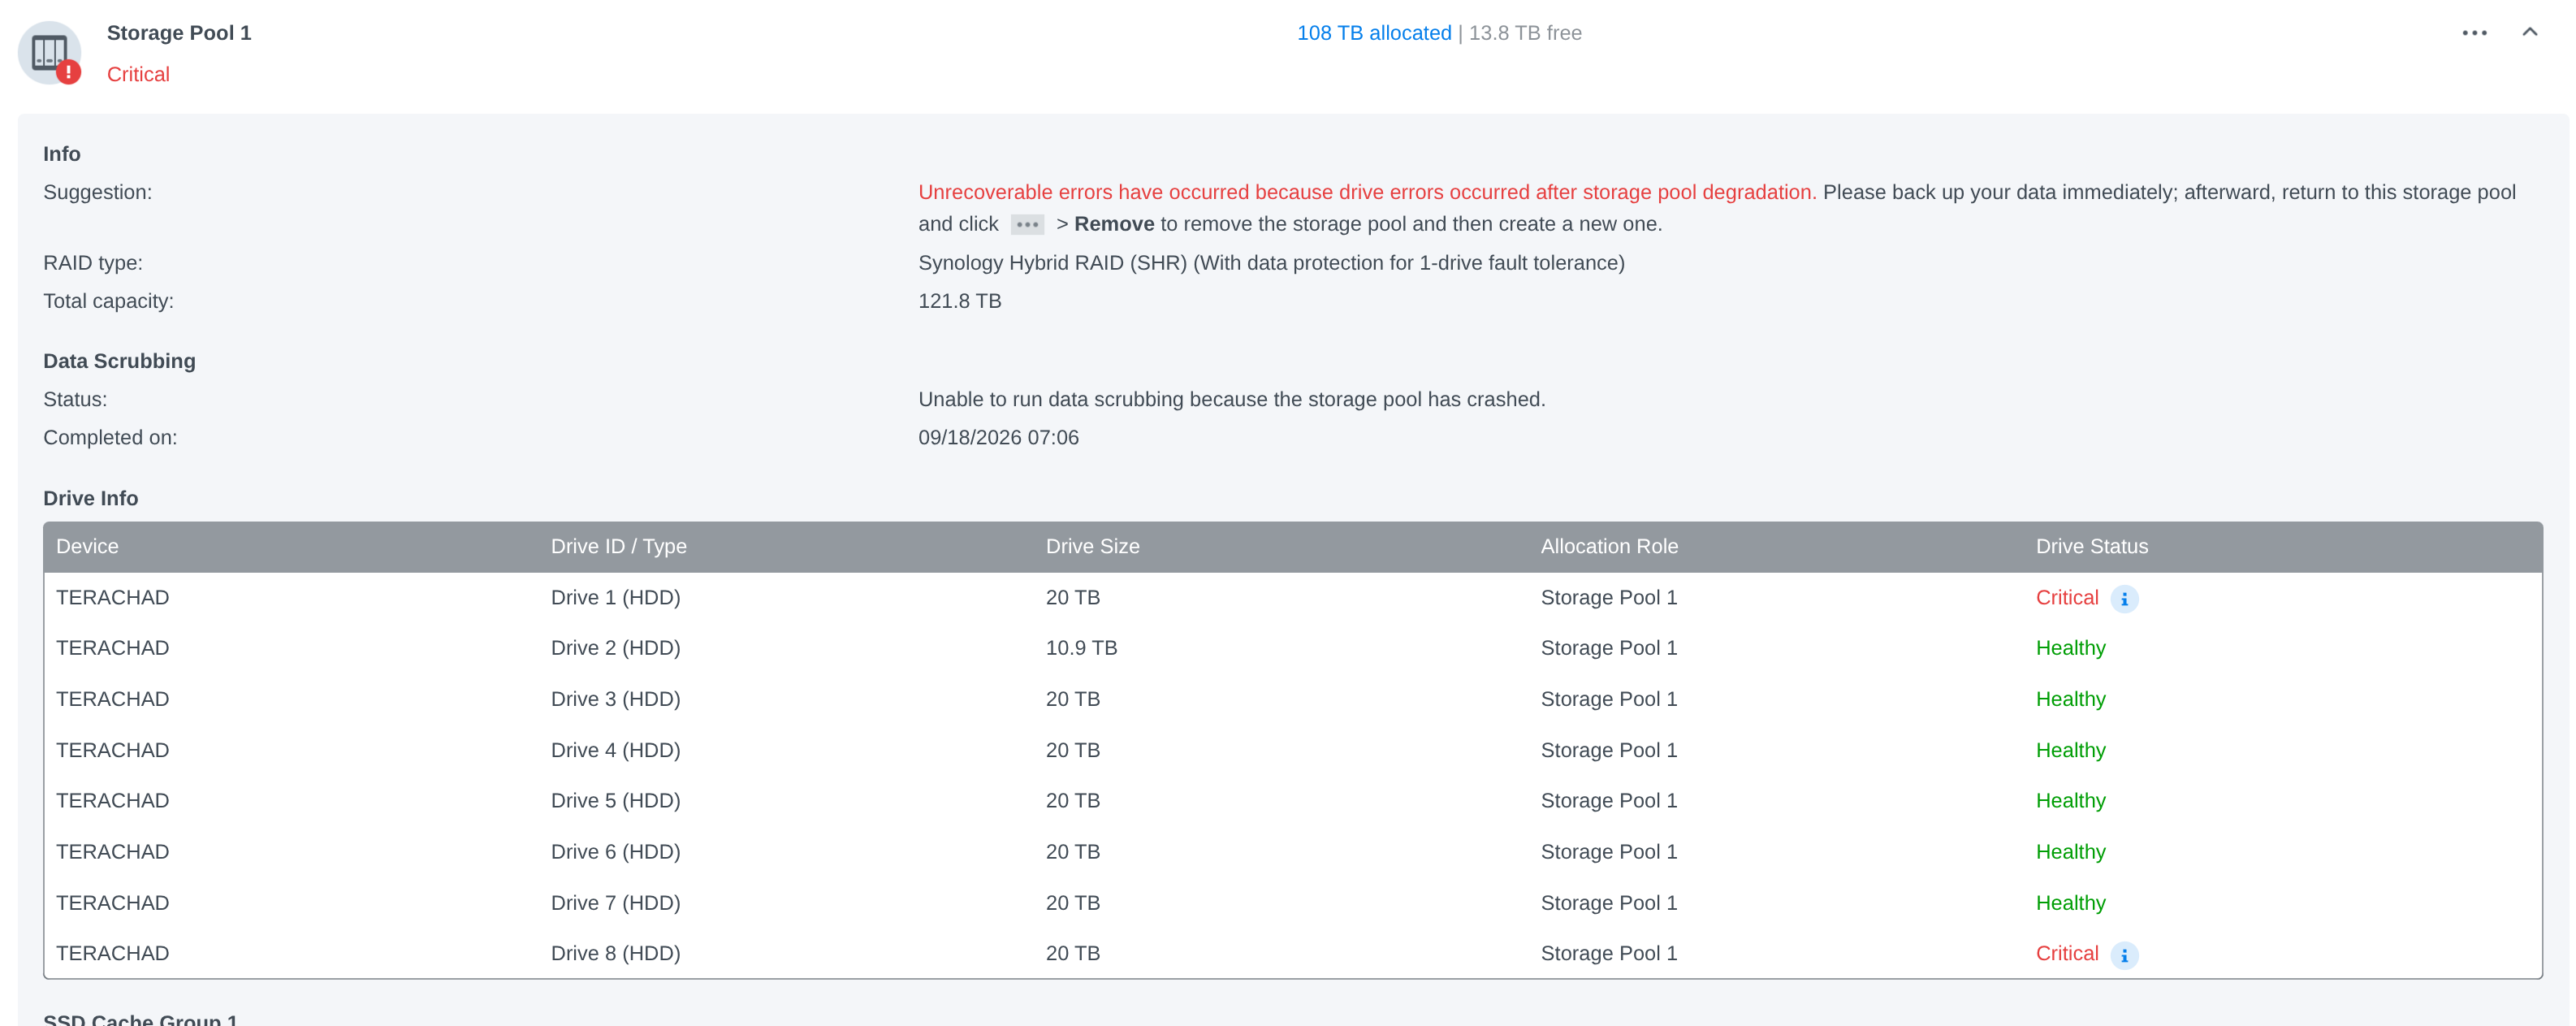Select the Drive 2 (HDD) cell
The height and width of the screenshot is (1026, 2576).
coord(615,648)
